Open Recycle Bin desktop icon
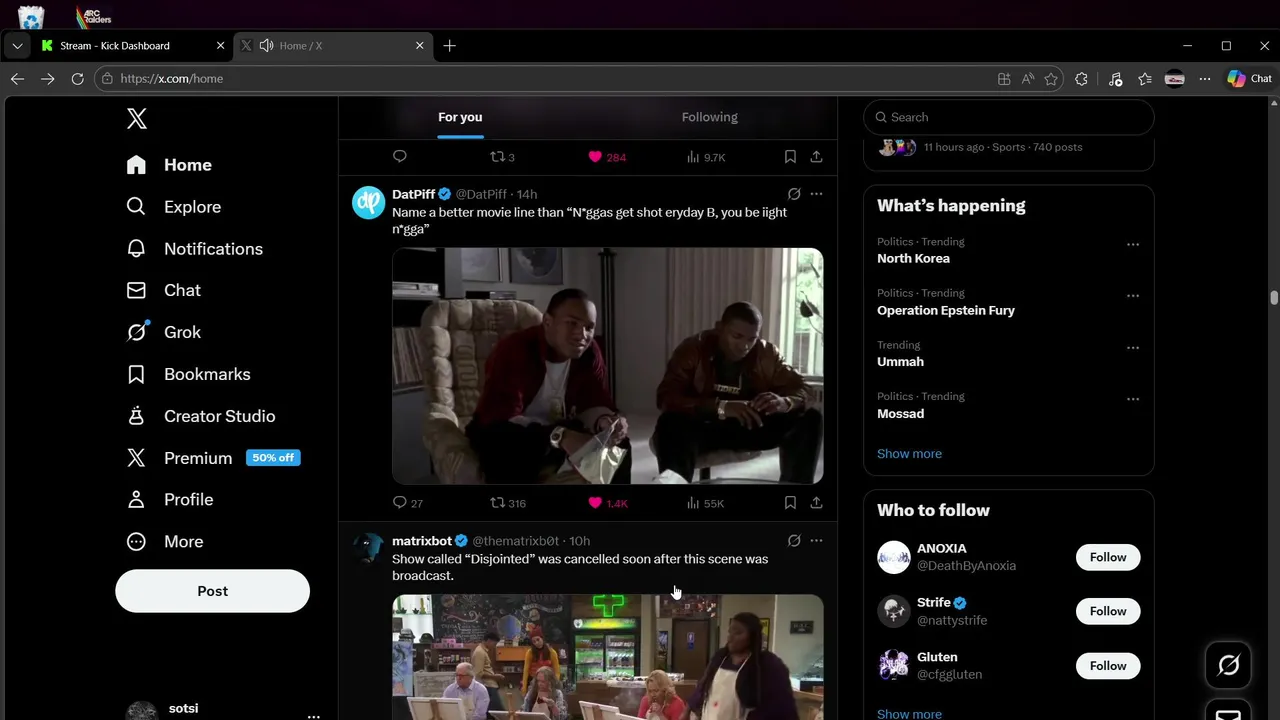The width and height of the screenshot is (1280, 720). [x=31, y=16]
